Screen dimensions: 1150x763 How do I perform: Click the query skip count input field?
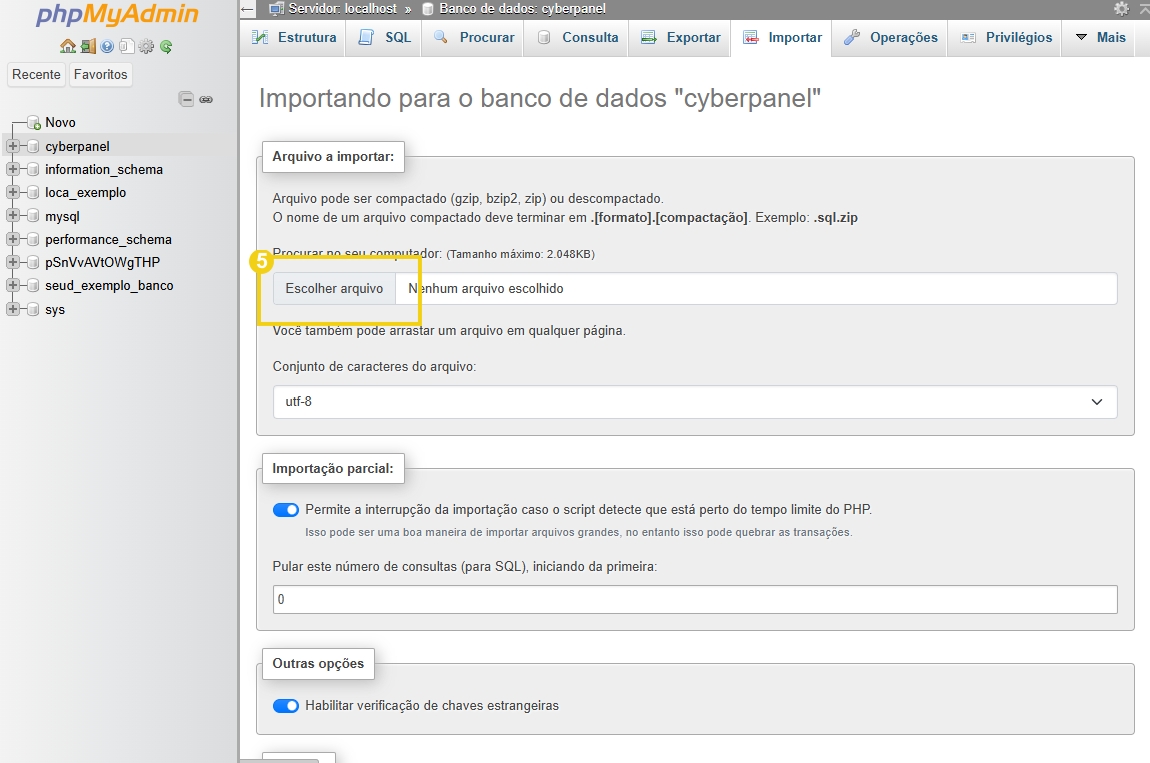point(694,599)
